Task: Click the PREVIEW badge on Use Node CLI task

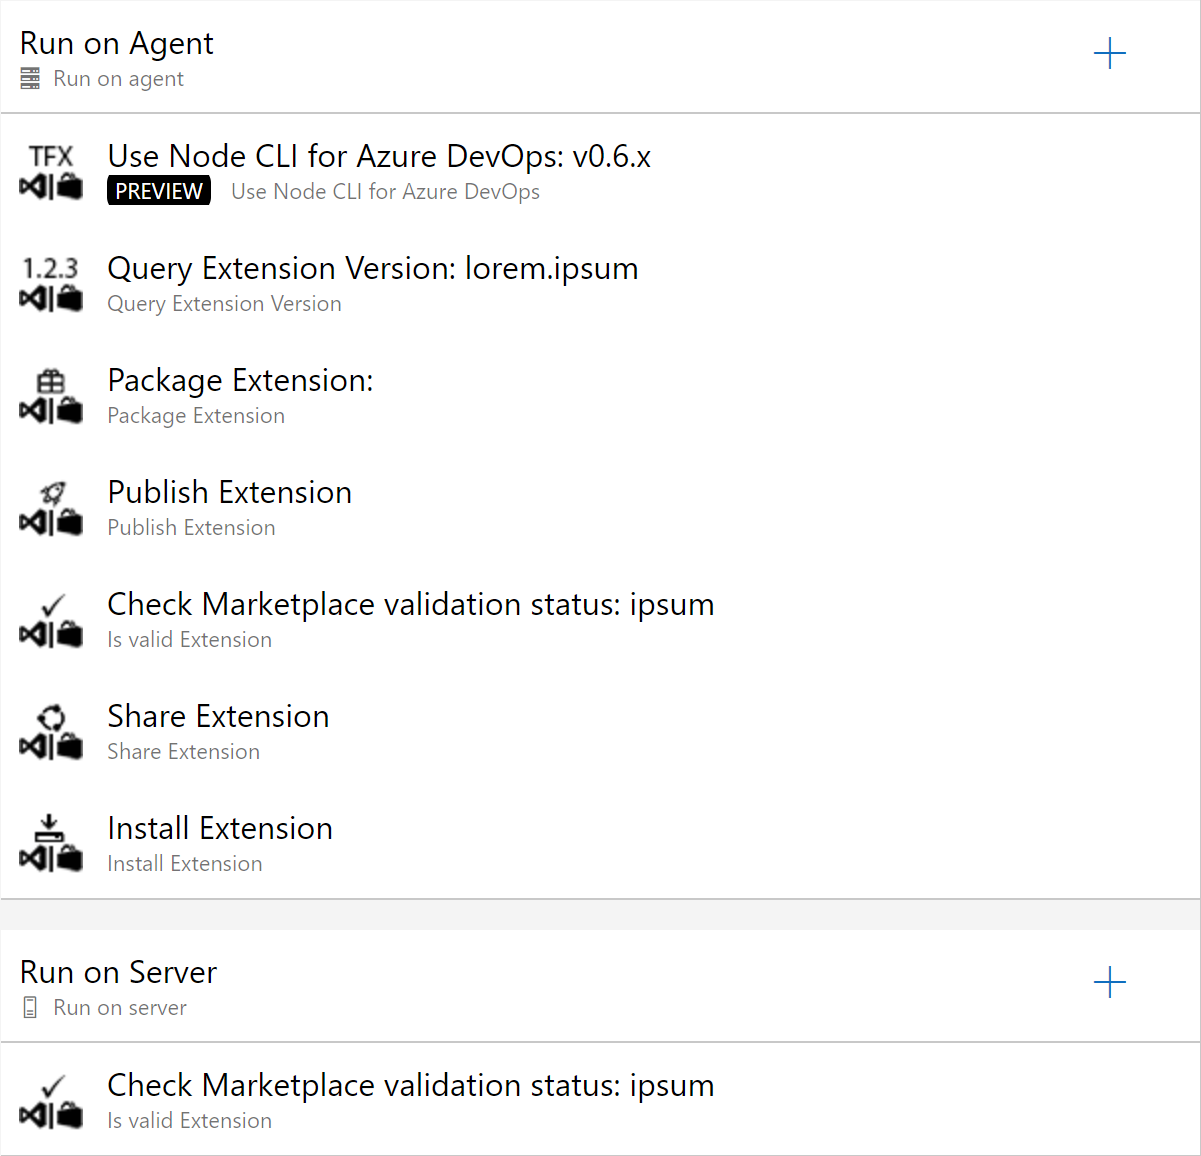Action: click(x=158, y=190)
